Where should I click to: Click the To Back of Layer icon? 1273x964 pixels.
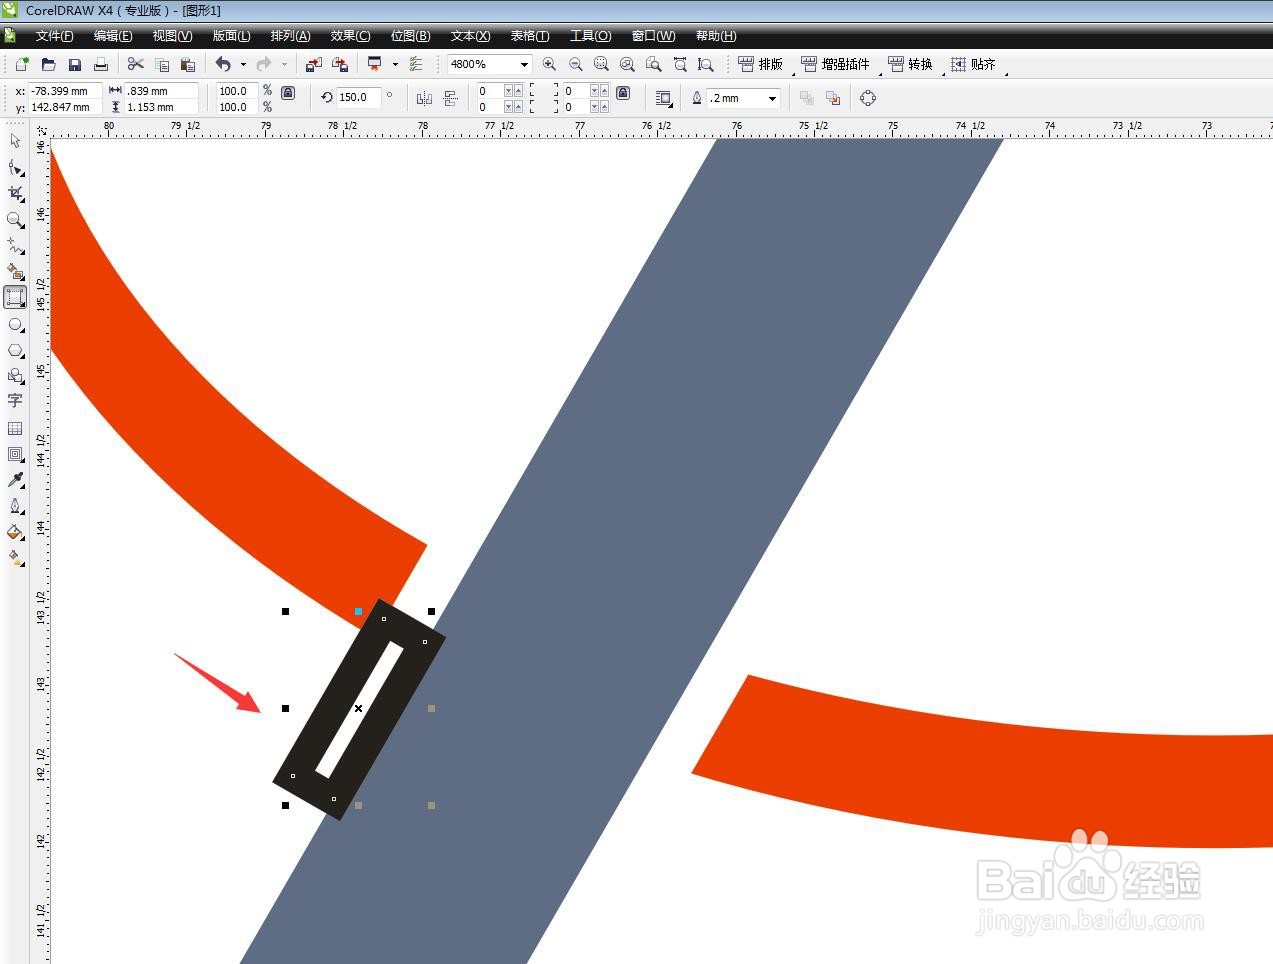pos(832,98)
